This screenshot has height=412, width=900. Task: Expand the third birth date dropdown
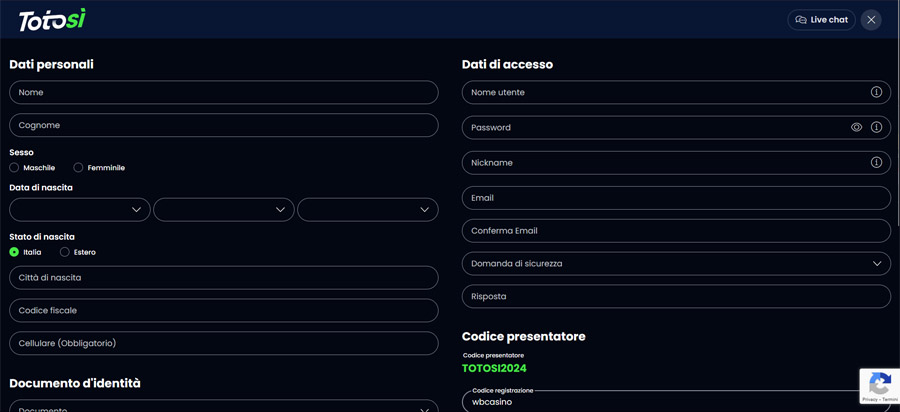[x=367, y=210]
